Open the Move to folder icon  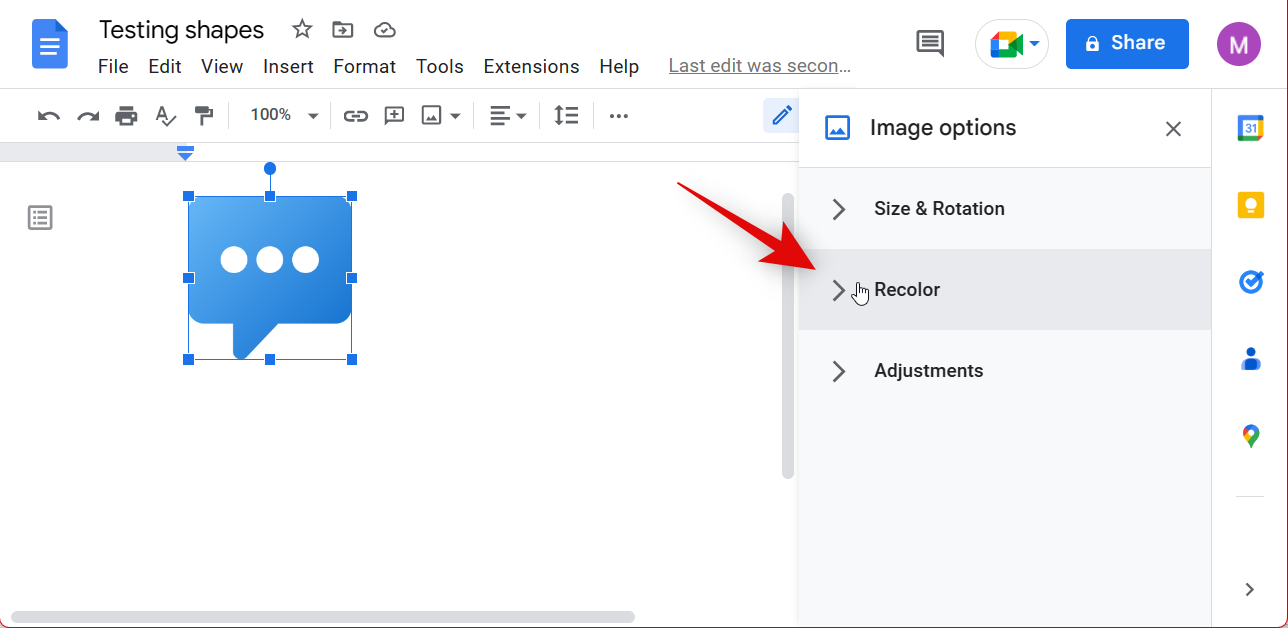(x=343, y=29)
